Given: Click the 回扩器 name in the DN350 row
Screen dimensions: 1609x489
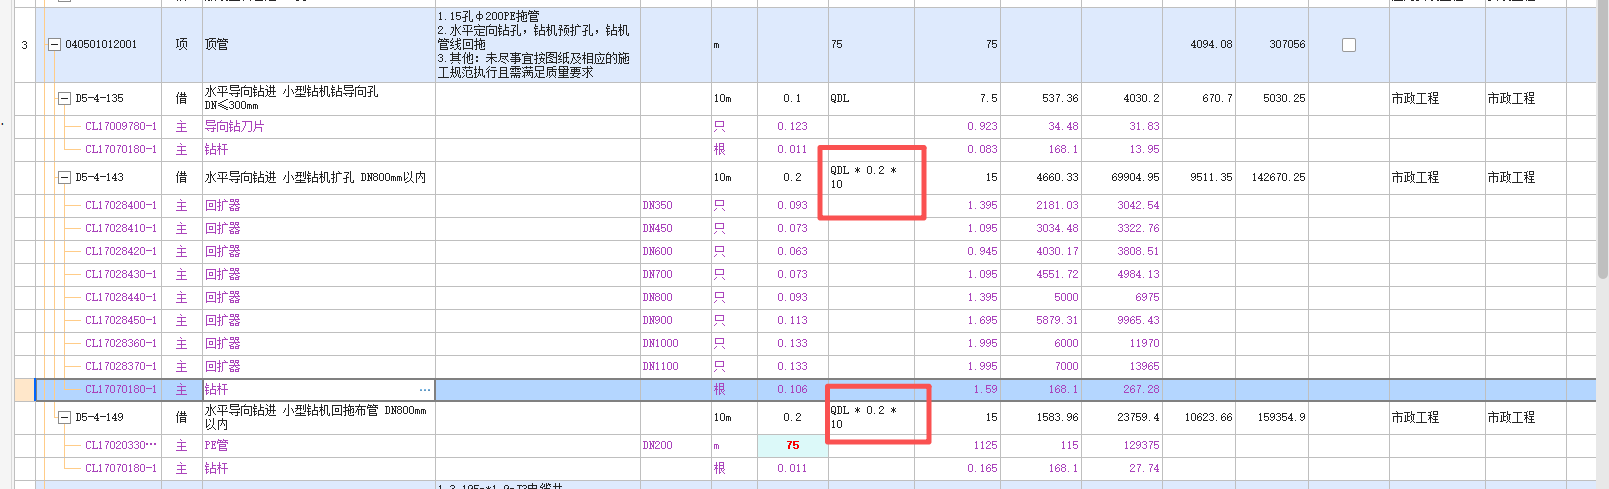Looking at the screenshot, I should (222, 206).
